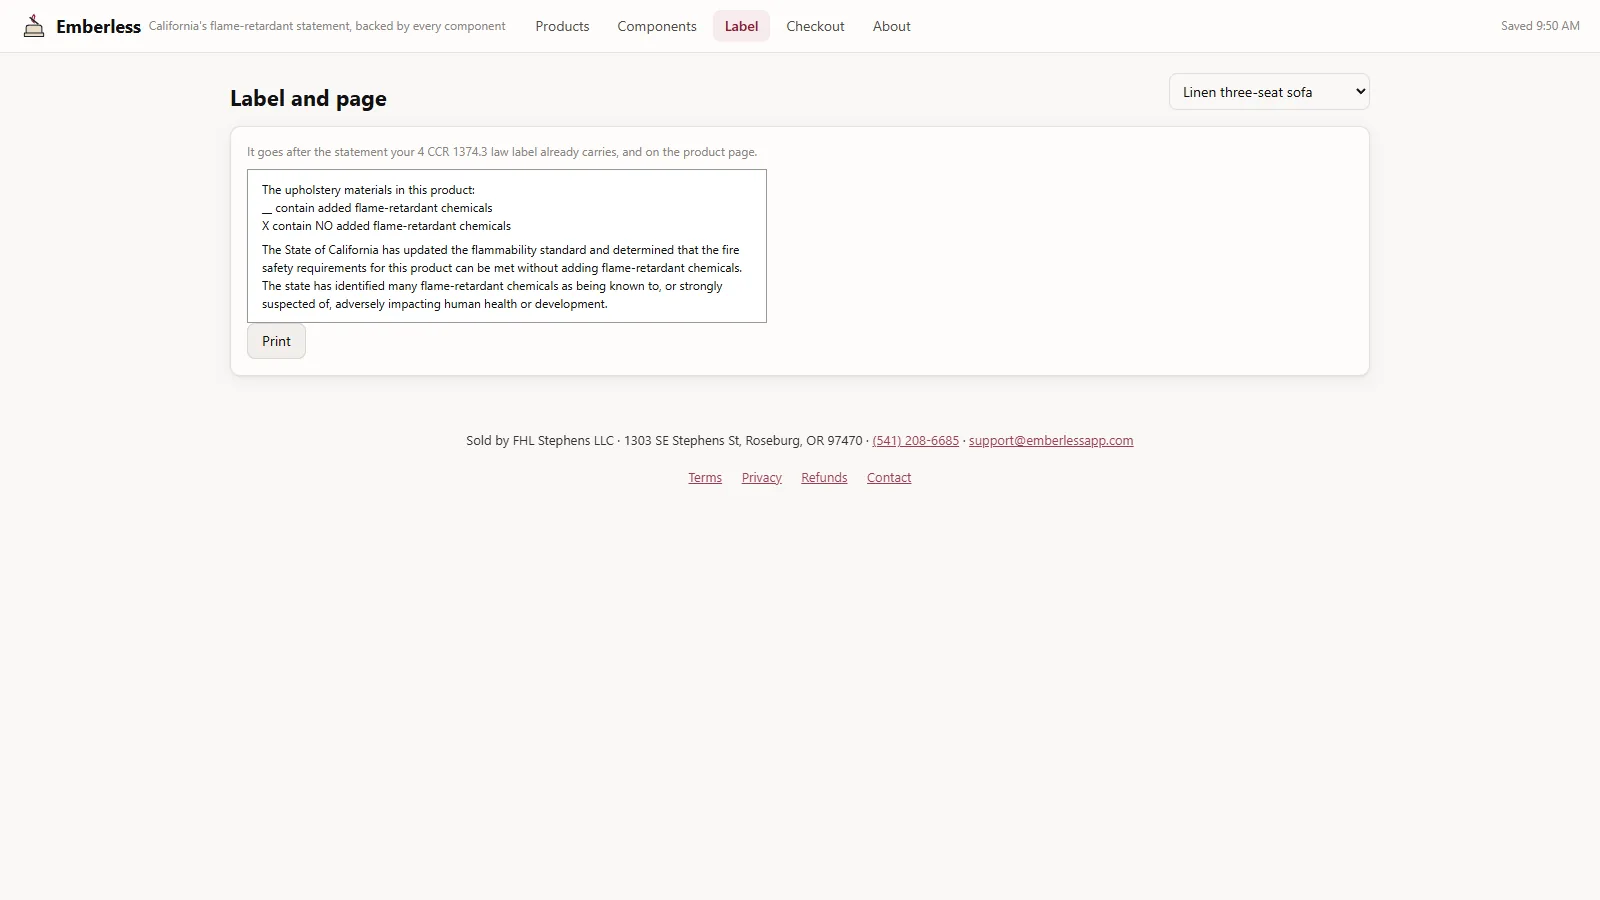
Task: Open the Products page
Action: pyautogui.click(x=562, y=26)
